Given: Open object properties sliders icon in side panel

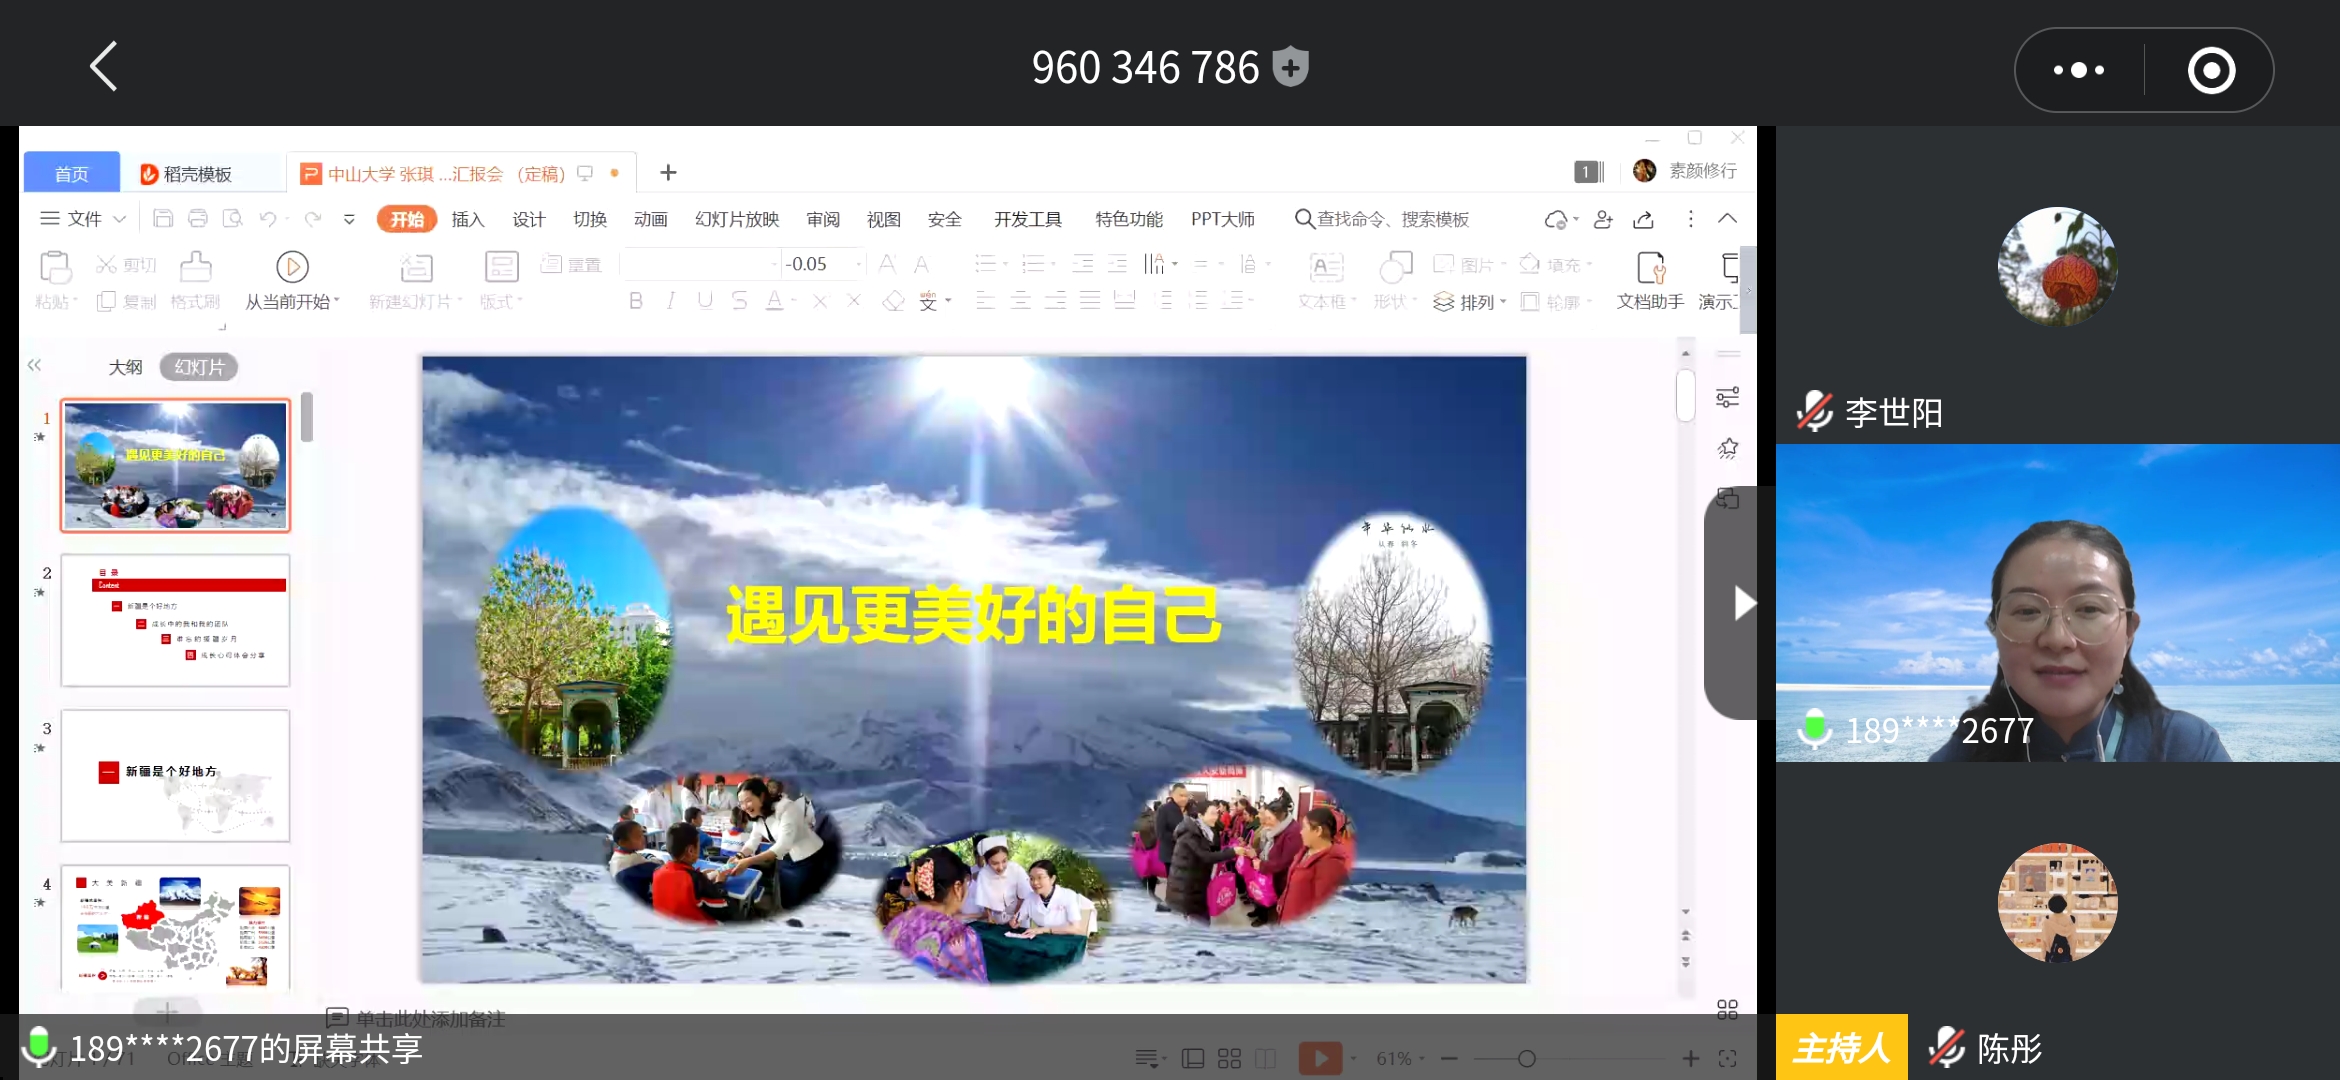Looking at the screenshot, I should tap(1727, 397).
